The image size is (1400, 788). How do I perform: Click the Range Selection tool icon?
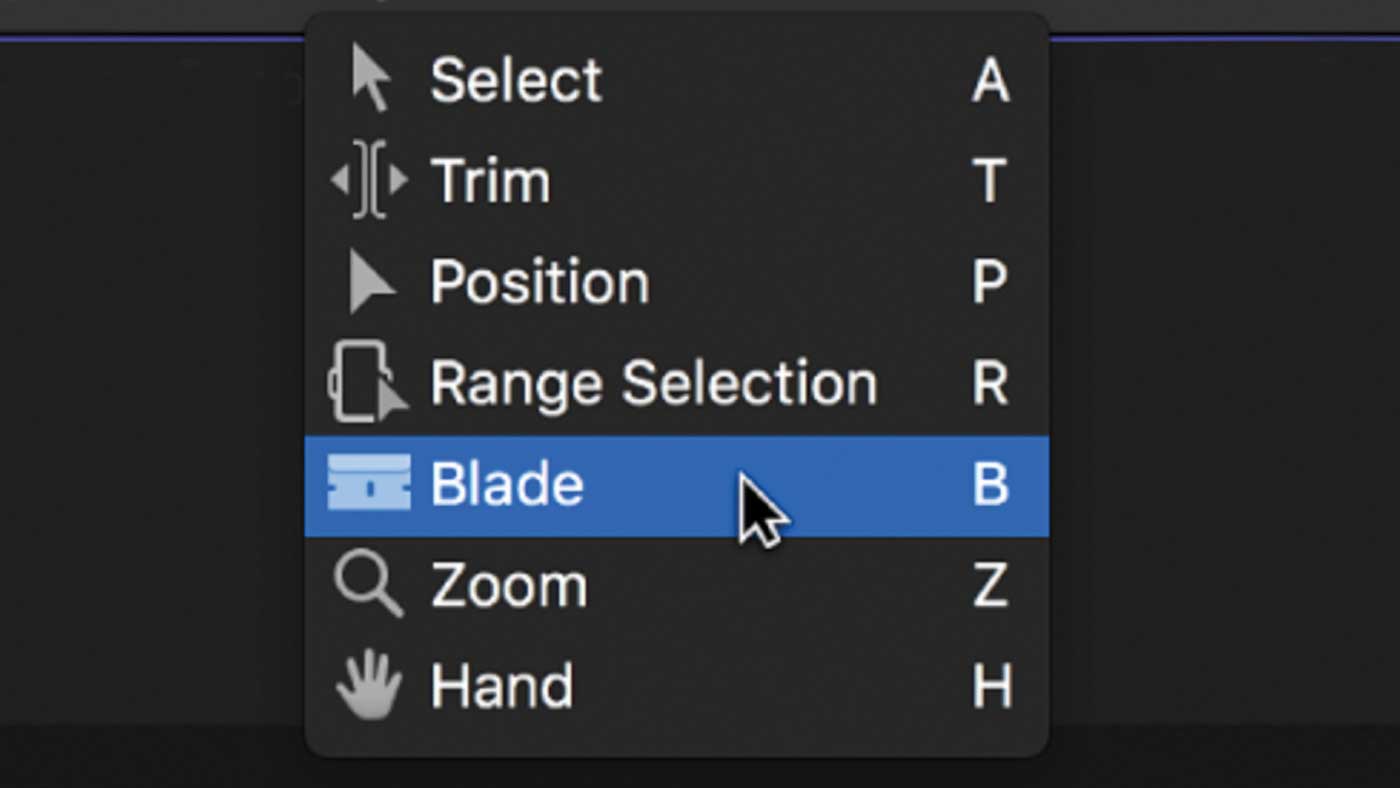coord(368,383)
